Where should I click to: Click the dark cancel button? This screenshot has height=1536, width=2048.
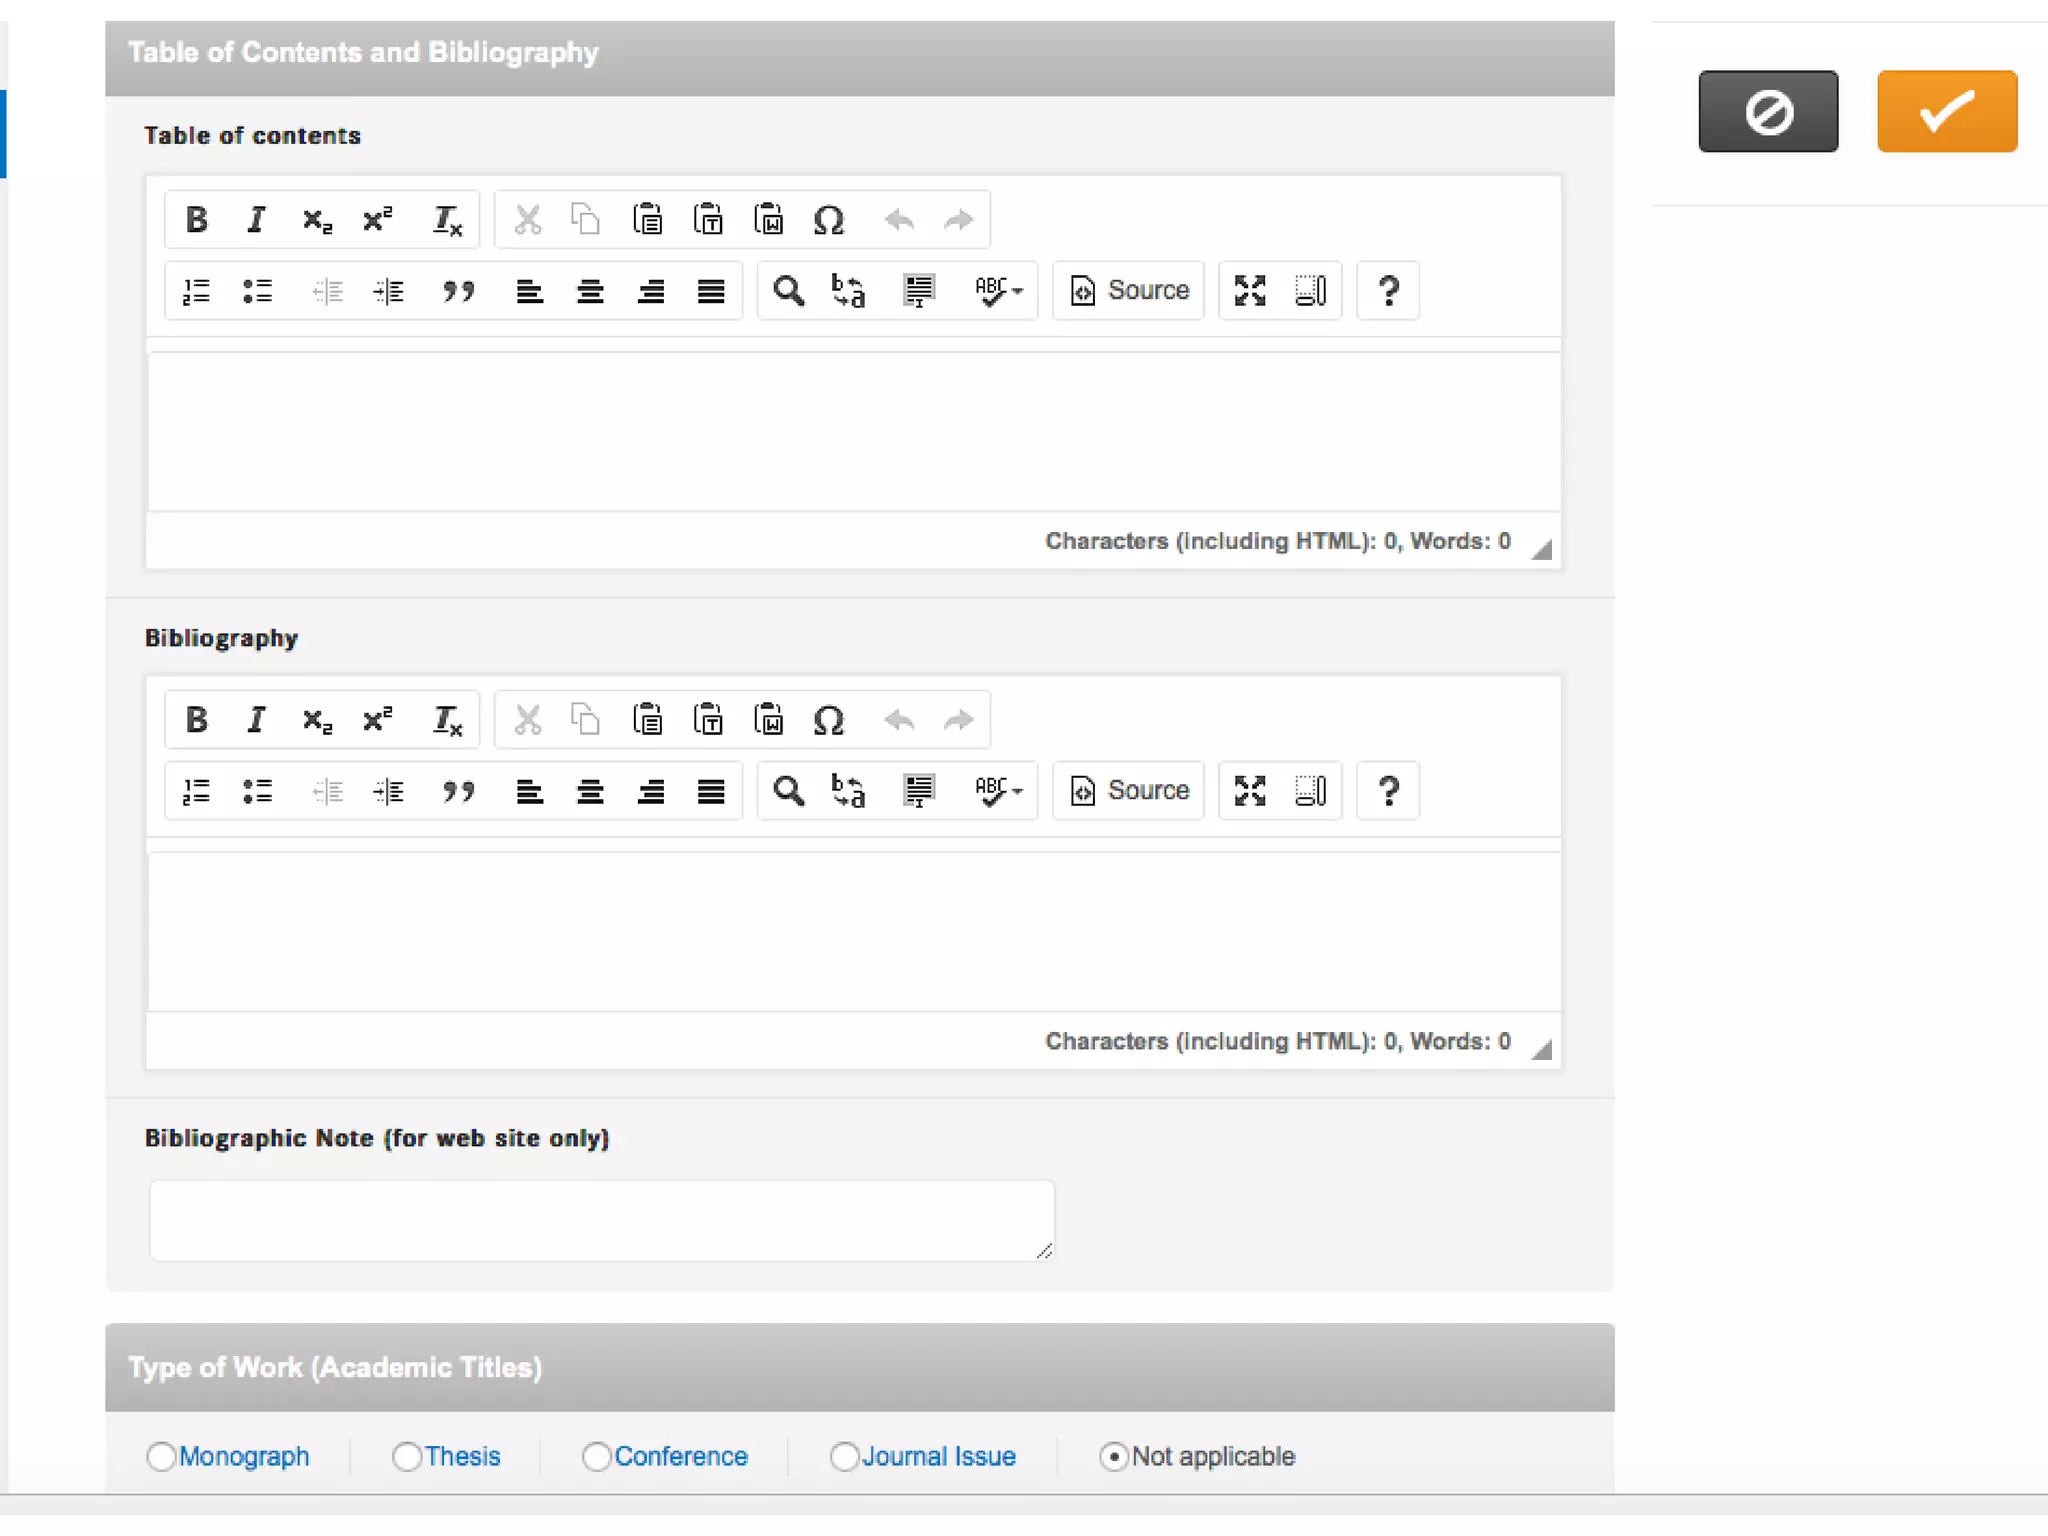pyautogui.click(x=1768, y=111)
